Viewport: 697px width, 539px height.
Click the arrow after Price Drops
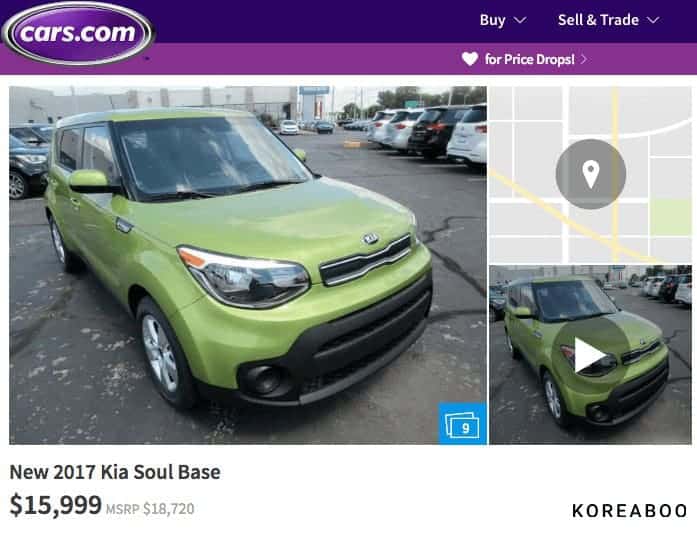pyautogui.click(x=584, y=59)
